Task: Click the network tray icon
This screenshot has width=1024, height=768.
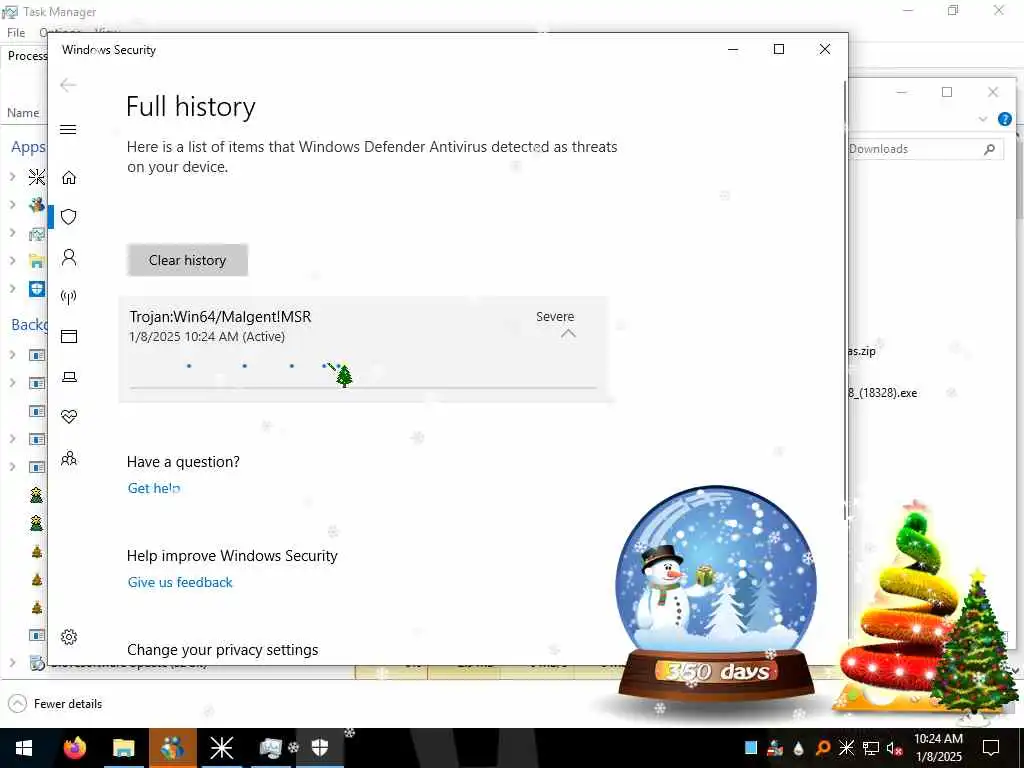Action: point(871,748)
